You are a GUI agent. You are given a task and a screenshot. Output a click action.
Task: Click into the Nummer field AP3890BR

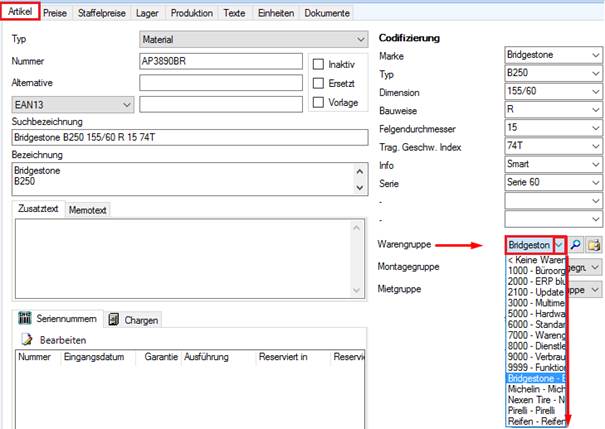coord(221,61)
